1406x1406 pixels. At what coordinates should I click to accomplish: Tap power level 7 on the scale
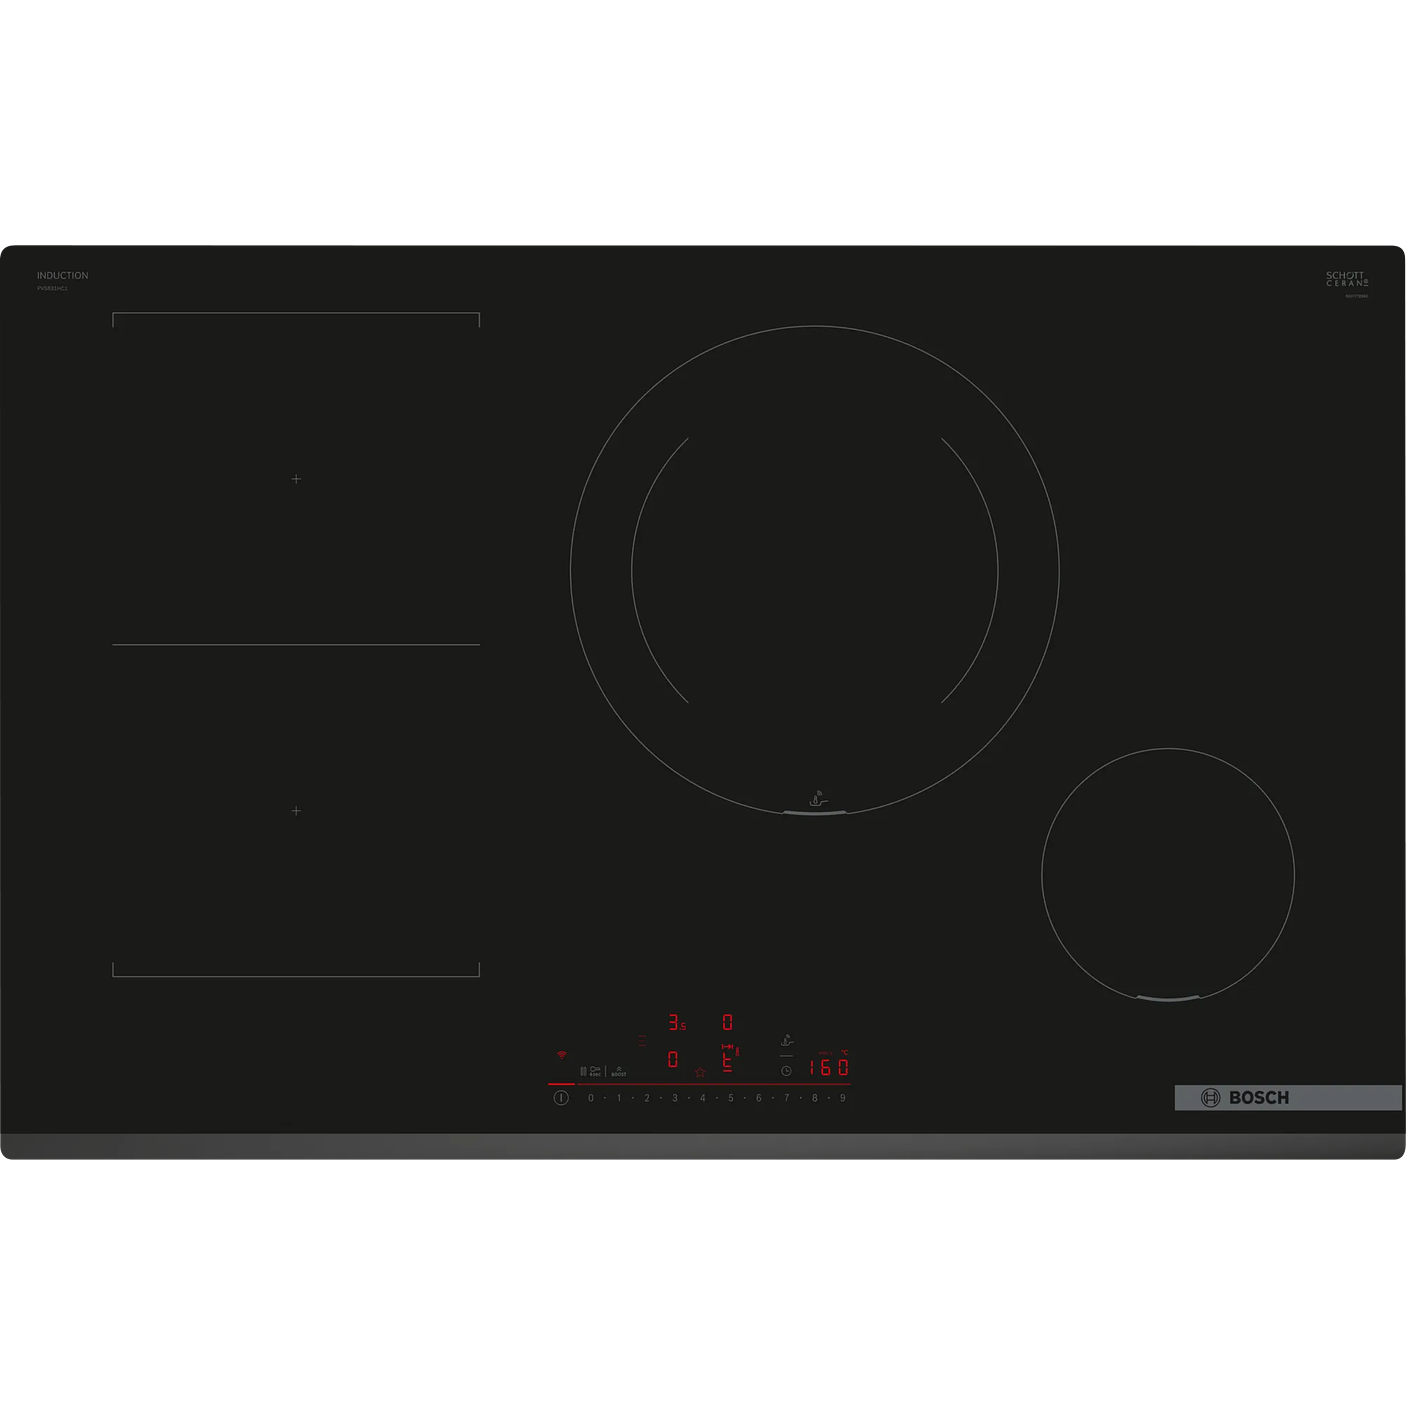point(787,1098)
